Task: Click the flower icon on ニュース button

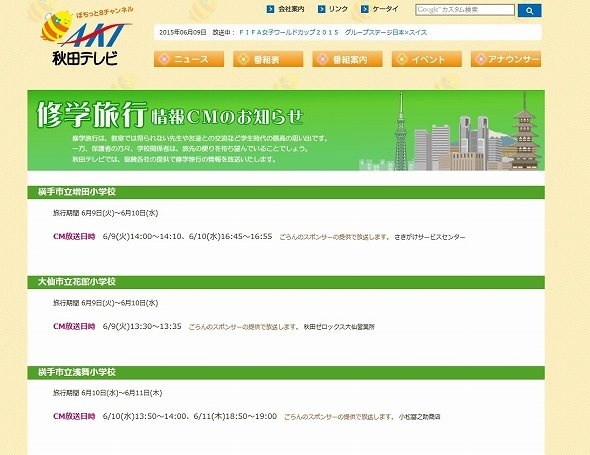Action: point(164,59)
